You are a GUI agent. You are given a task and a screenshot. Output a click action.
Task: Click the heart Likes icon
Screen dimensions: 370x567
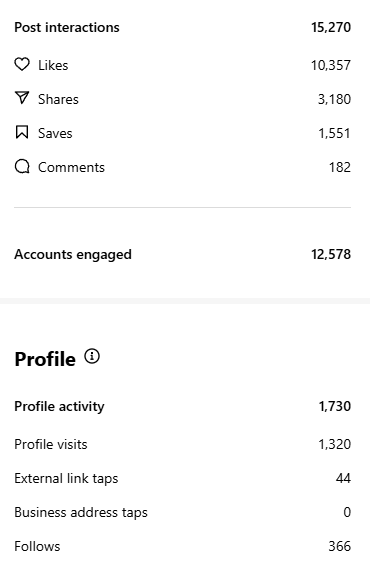pos(22,65)
